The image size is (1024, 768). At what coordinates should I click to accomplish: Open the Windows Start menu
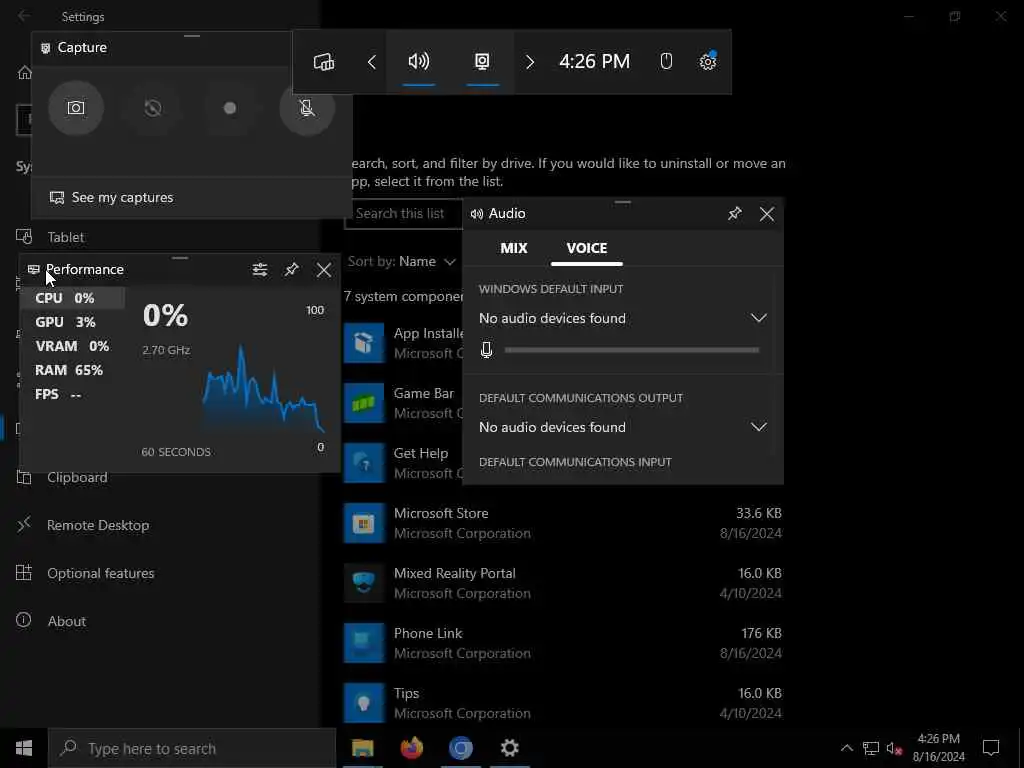pyautogui.click(x=24, y=748)
